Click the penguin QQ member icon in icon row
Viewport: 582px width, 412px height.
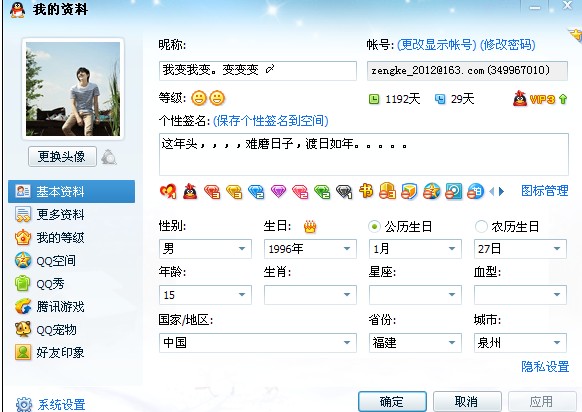(190, 192)
